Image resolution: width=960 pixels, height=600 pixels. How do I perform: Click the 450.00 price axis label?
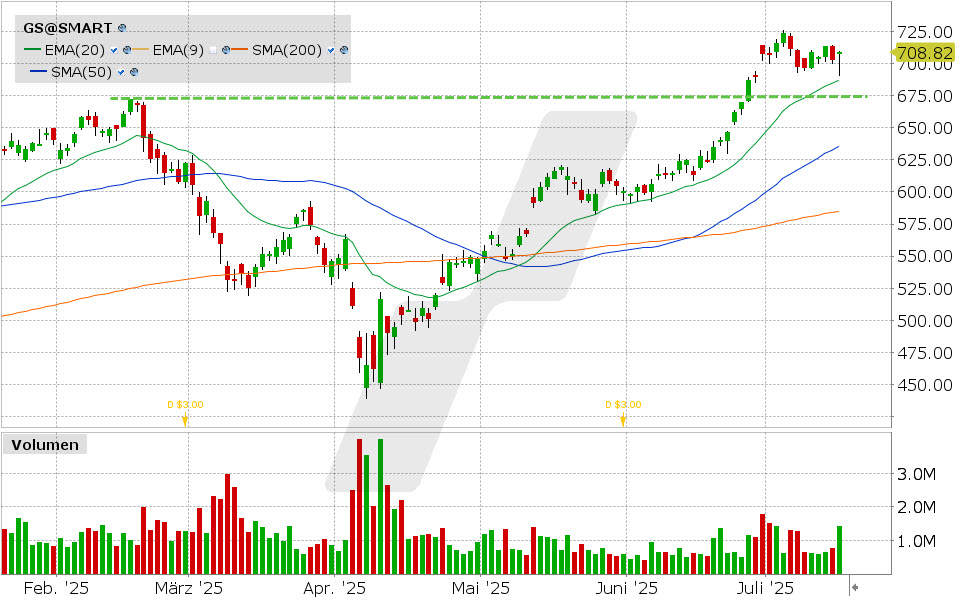click(x=924, y=385)
